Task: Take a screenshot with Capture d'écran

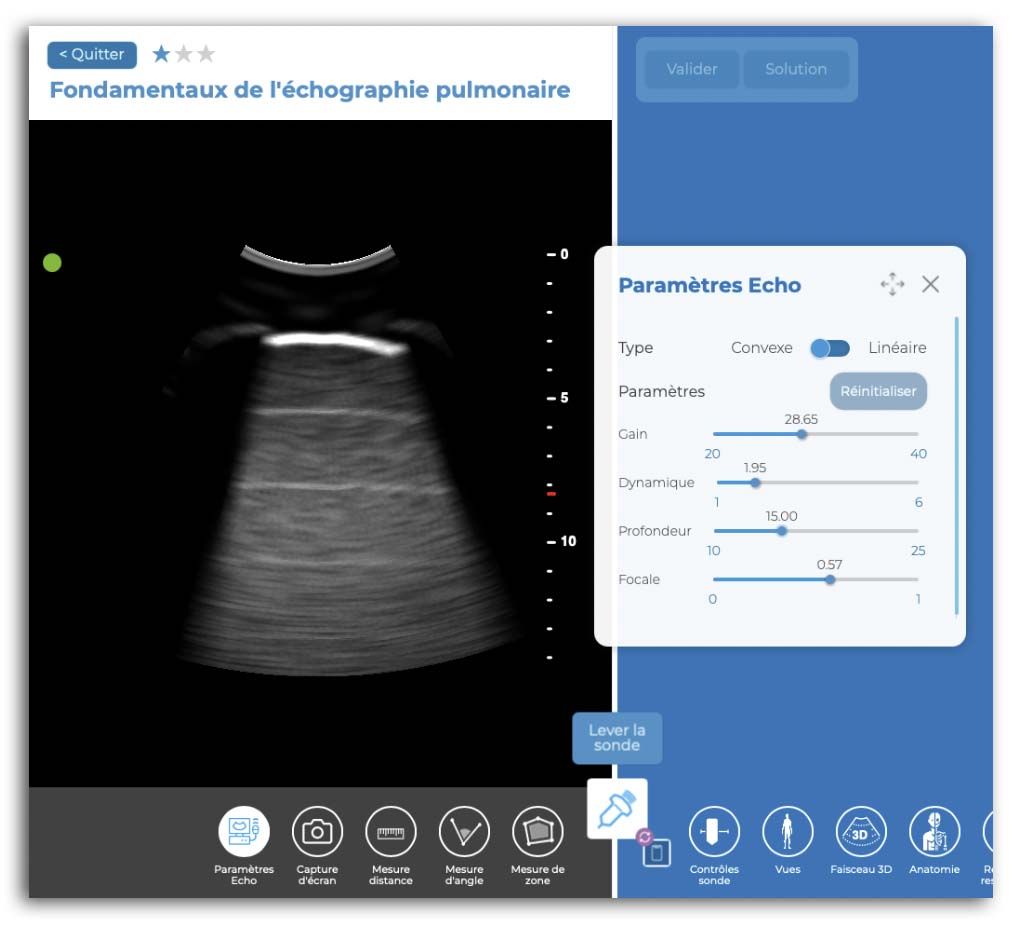Action: click(x=317, y=832)
